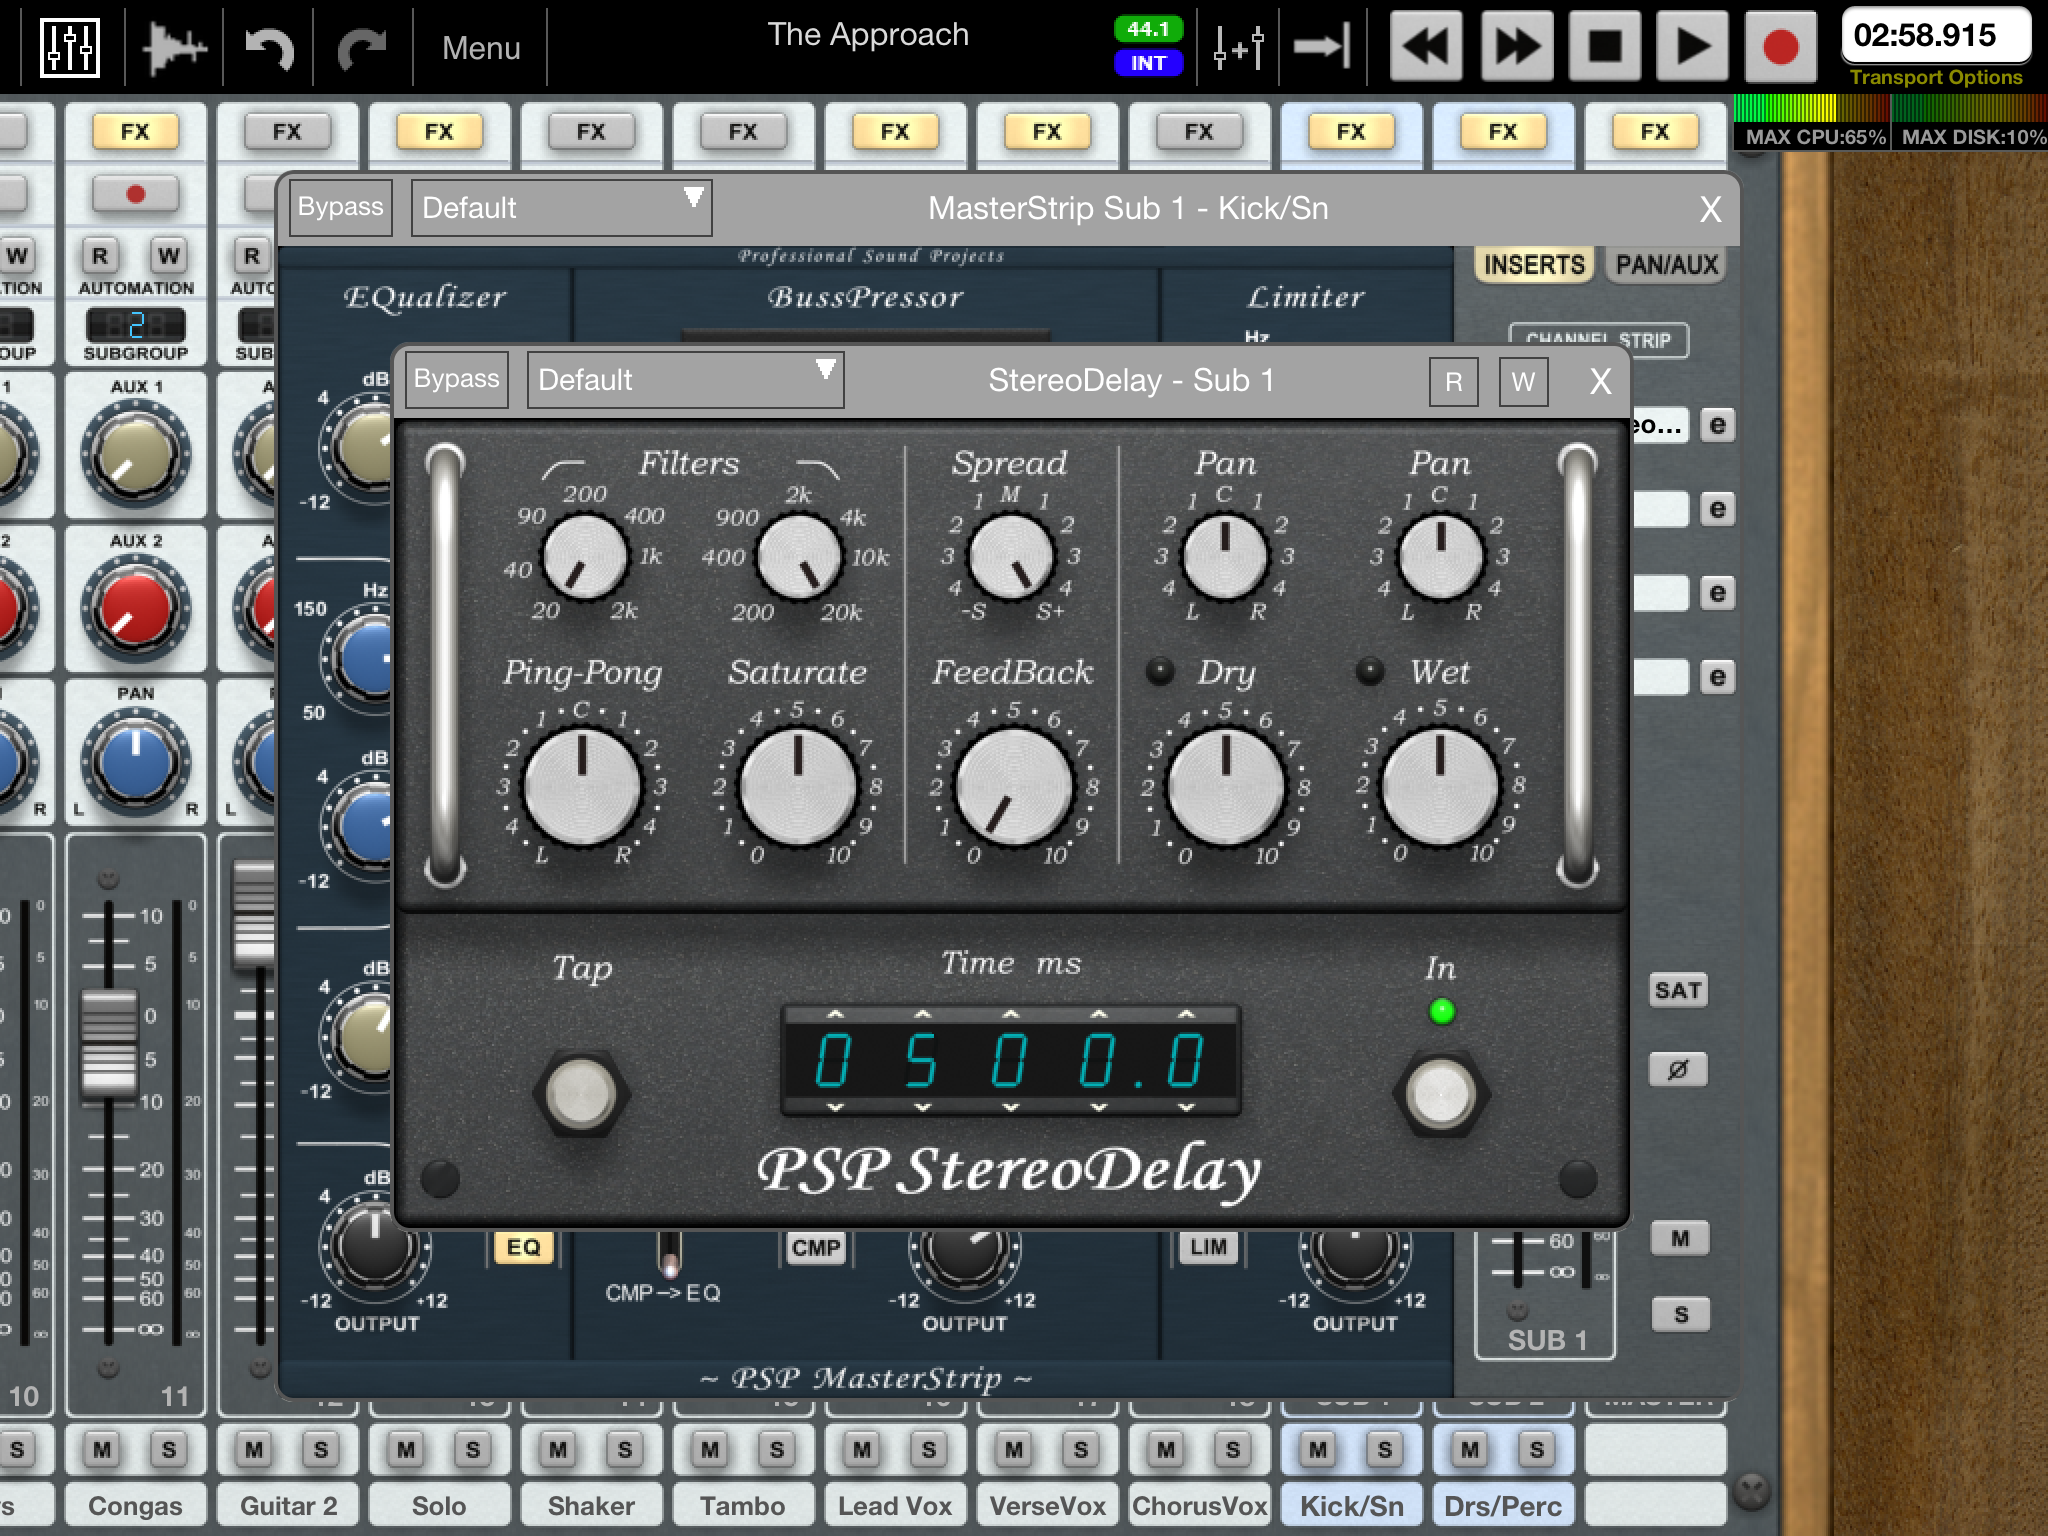Viewport: 2048px width, 1536px height.
Task: Bypass the MasterStrip plugin
Action: pyautogui.click(x=340, y=207)
